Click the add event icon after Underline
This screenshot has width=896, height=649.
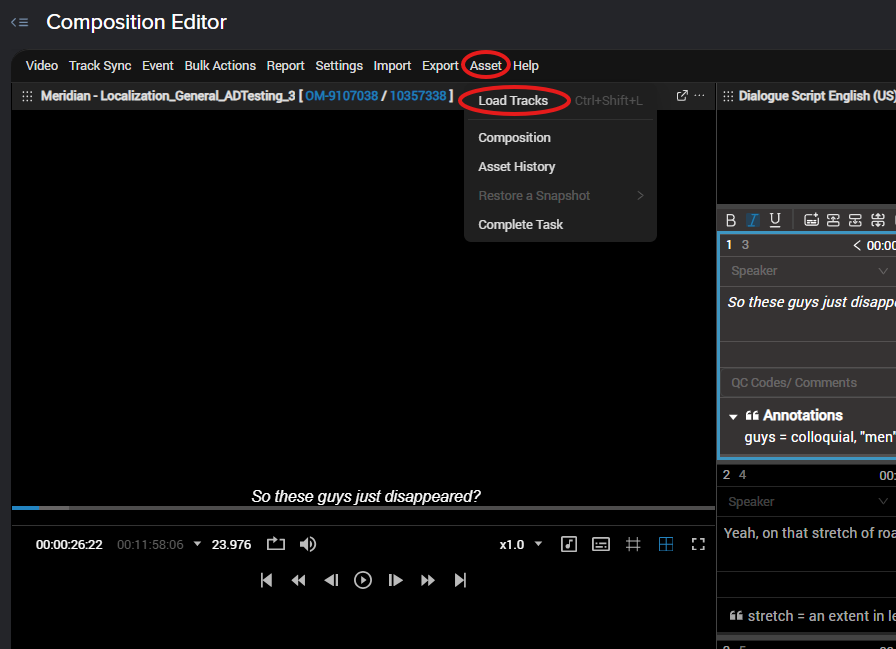(x=811, y=220)
